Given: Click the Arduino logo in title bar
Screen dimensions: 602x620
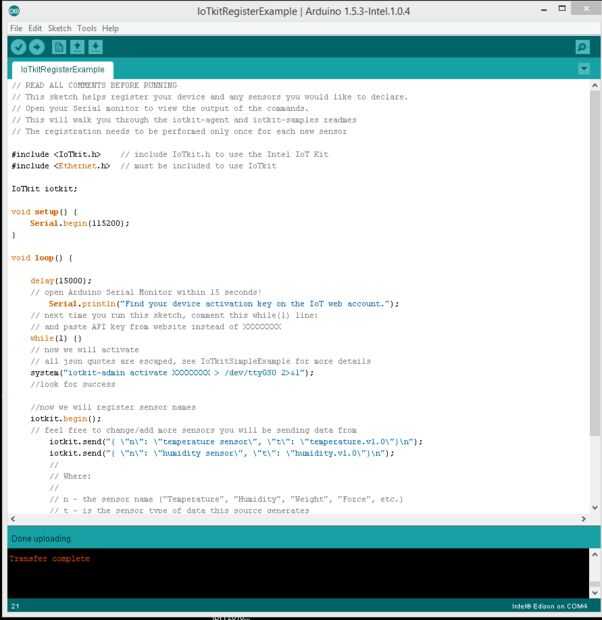Looking at the screenshot, I should click(14, 11).
